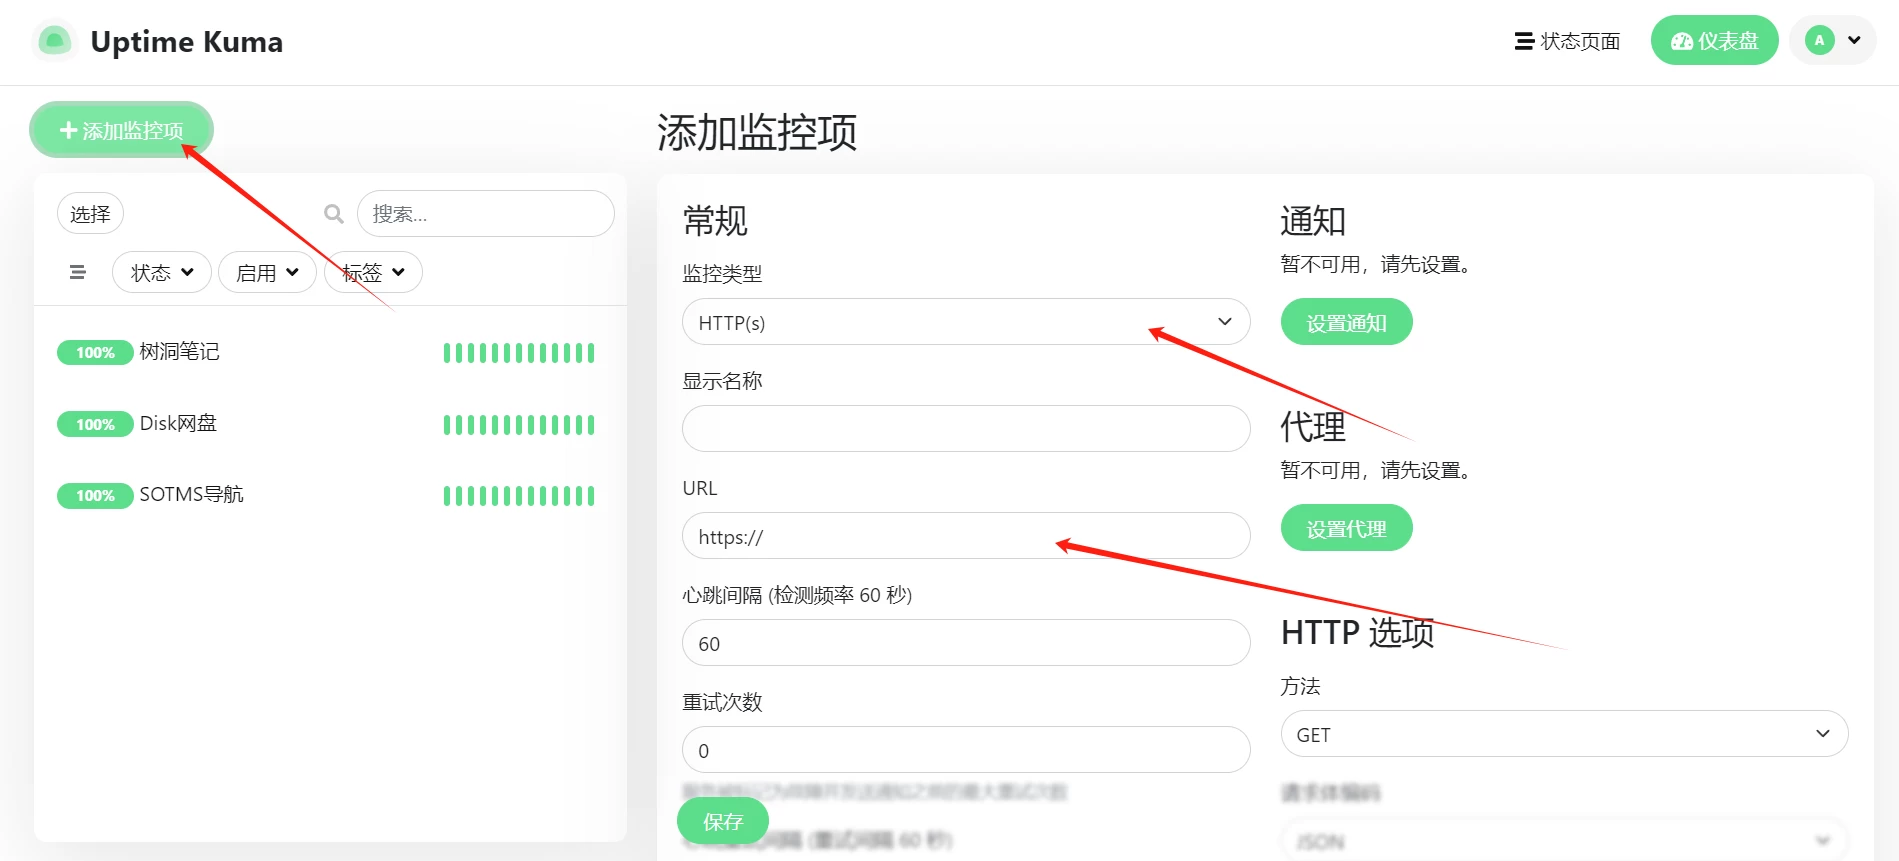Focus the 心跳间隔 field showing 60
The width and height of the screenshot is (1899, 861).
pyautogui.click(x=966, y=643)
